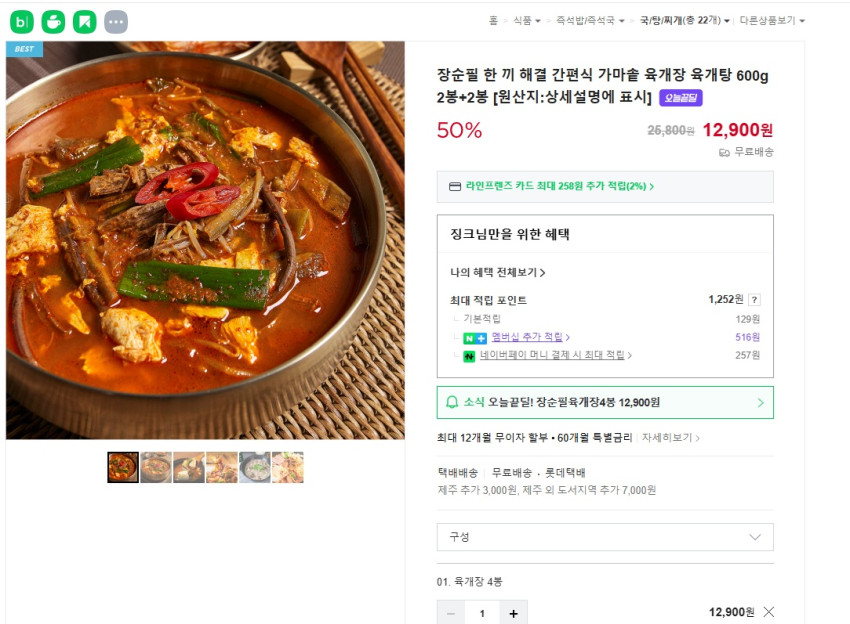Viewport: 850px width, 624px height.
Task: Open the gray more-options ellipsis icon
Action: pyautogui.click(x=115, y=21)
